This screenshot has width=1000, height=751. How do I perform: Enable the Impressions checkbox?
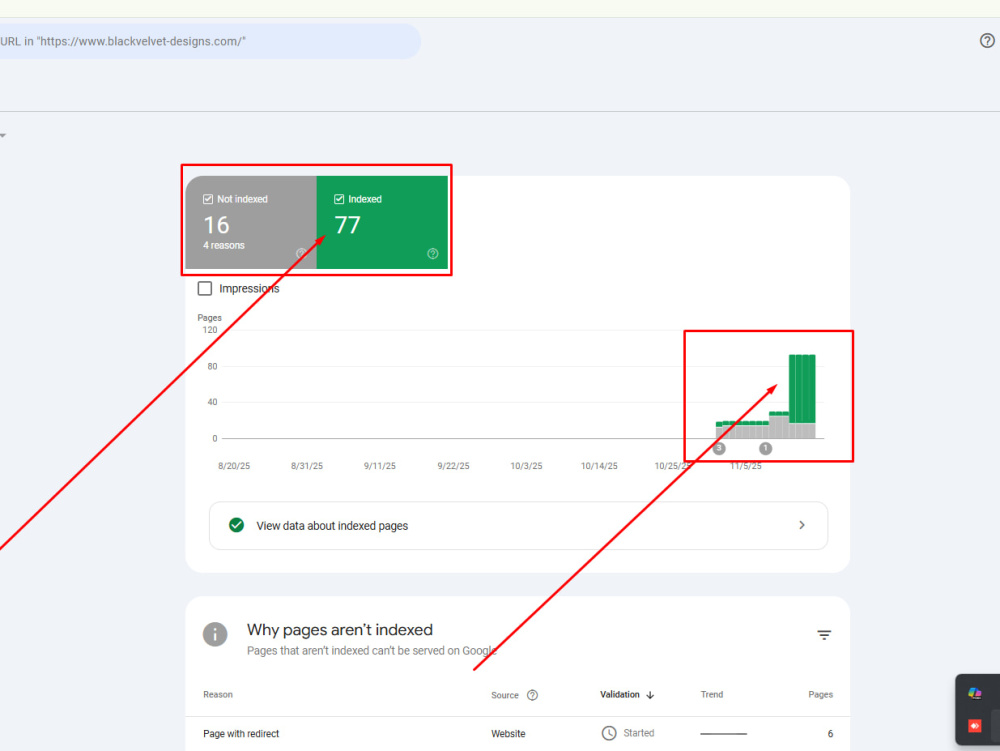(x=205, y=288)
